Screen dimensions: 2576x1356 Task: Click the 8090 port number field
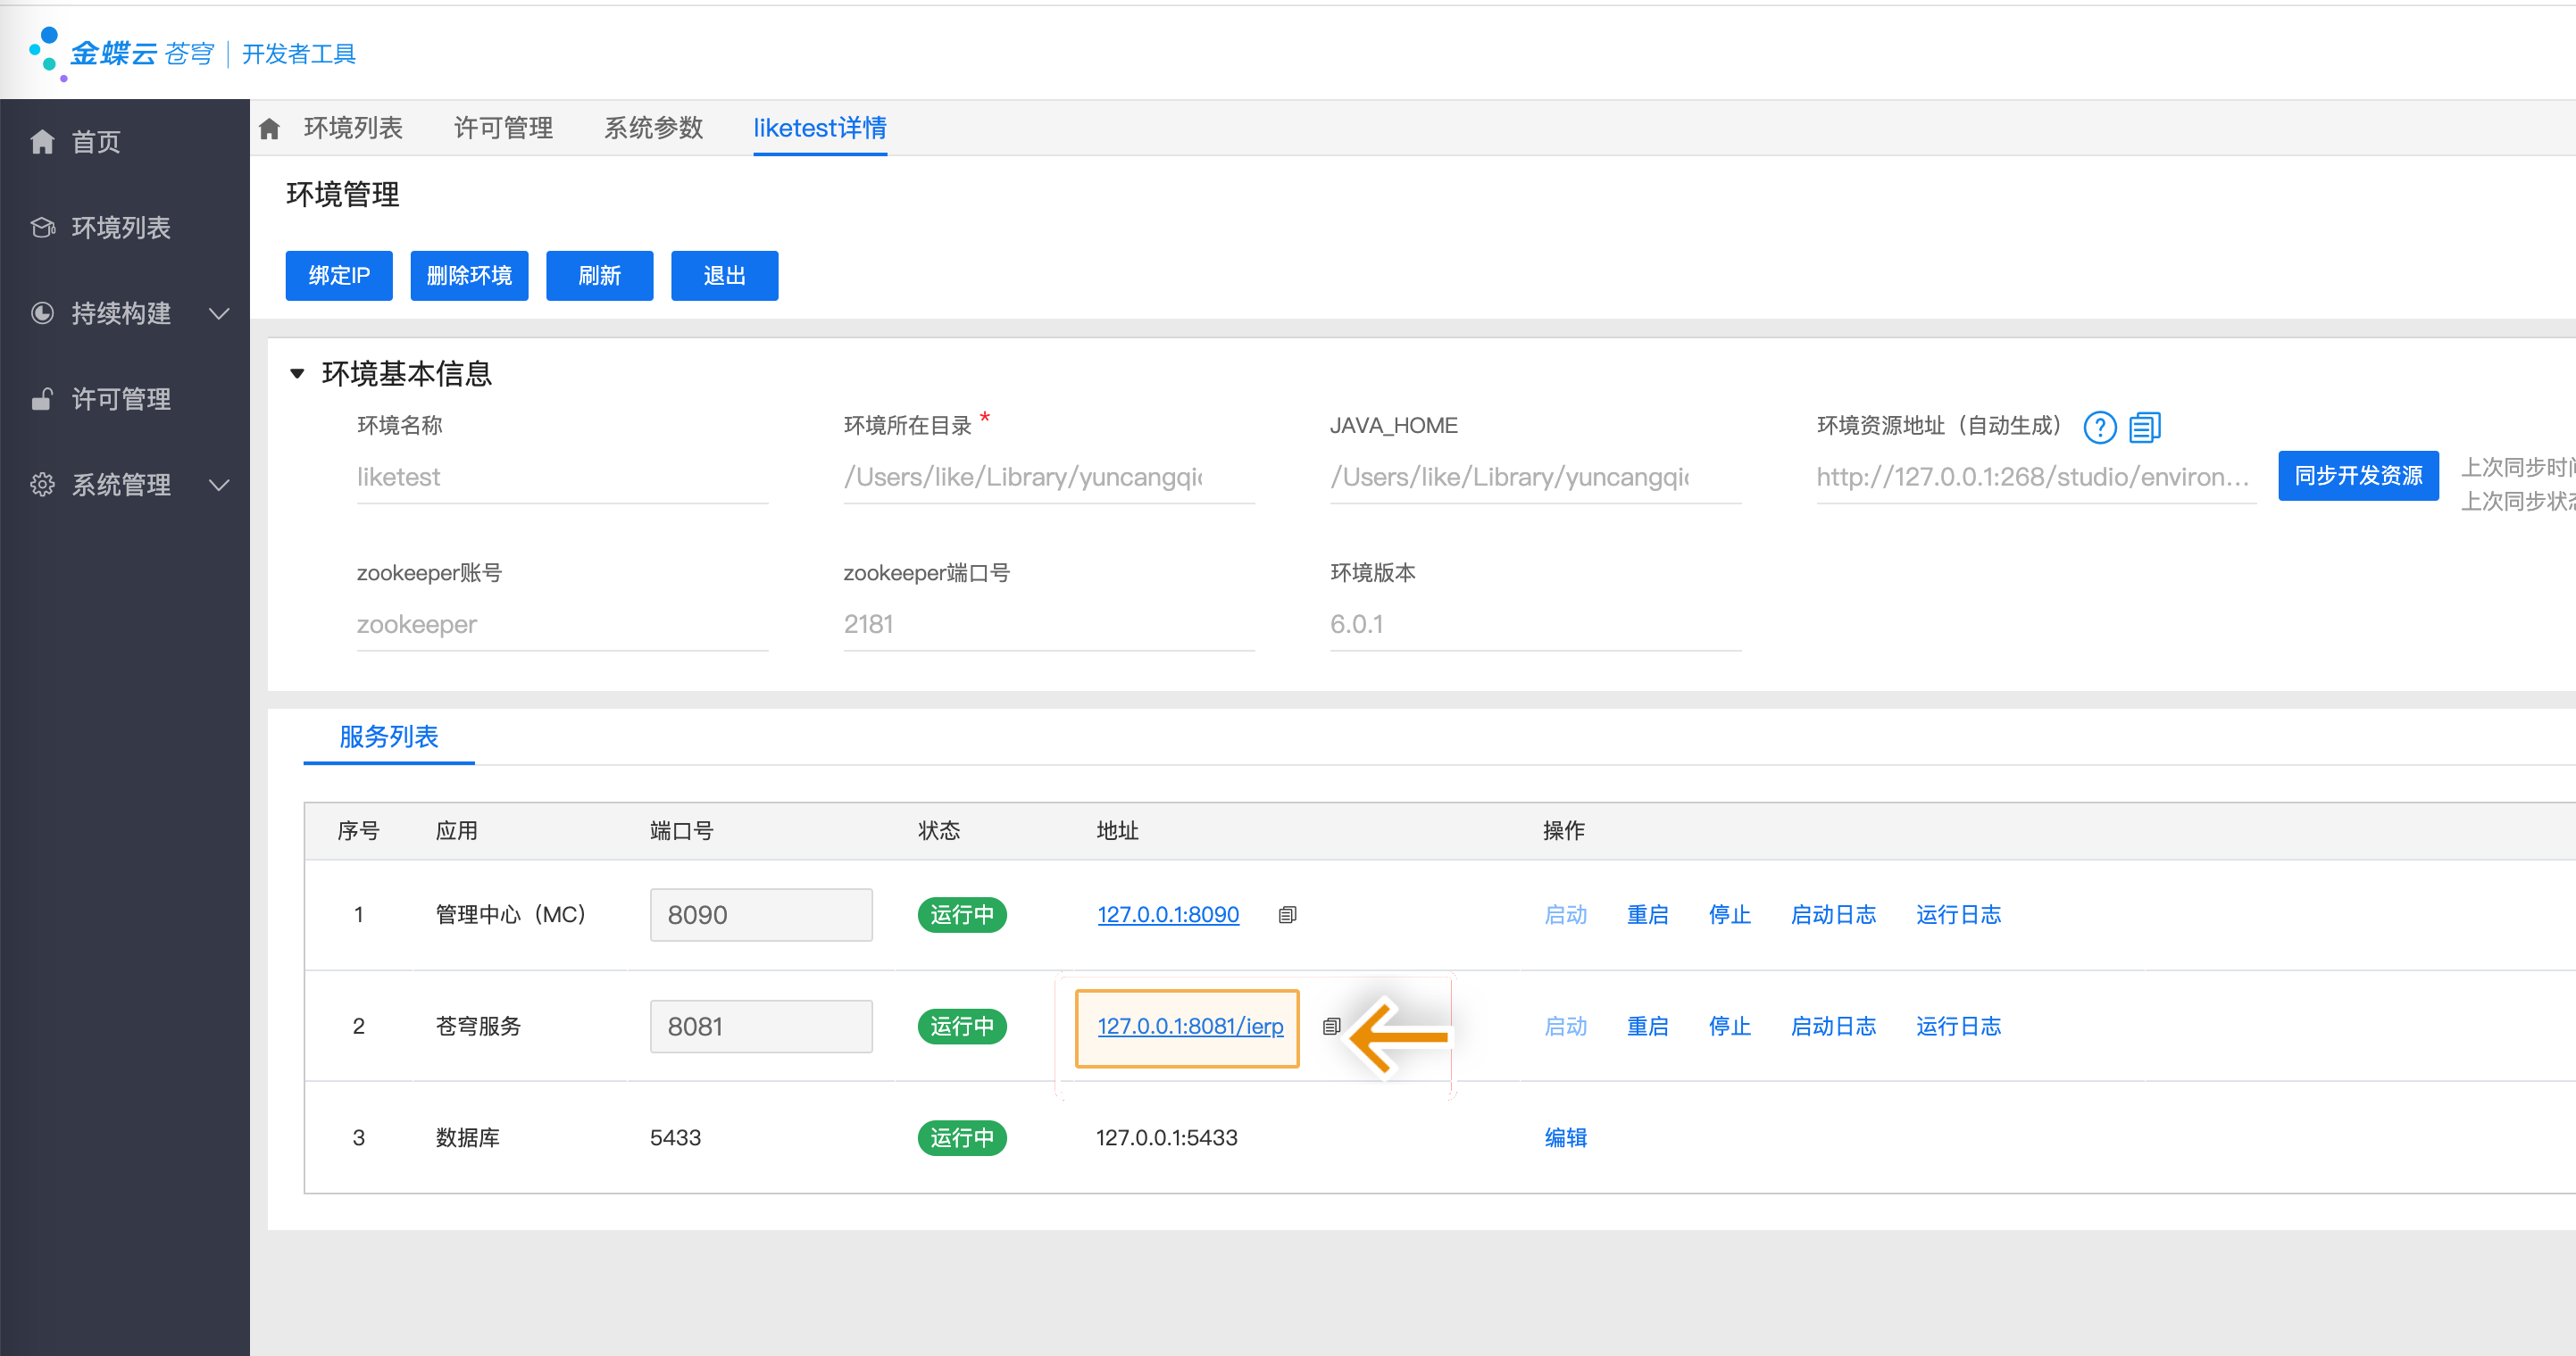(x=760, y=915)
